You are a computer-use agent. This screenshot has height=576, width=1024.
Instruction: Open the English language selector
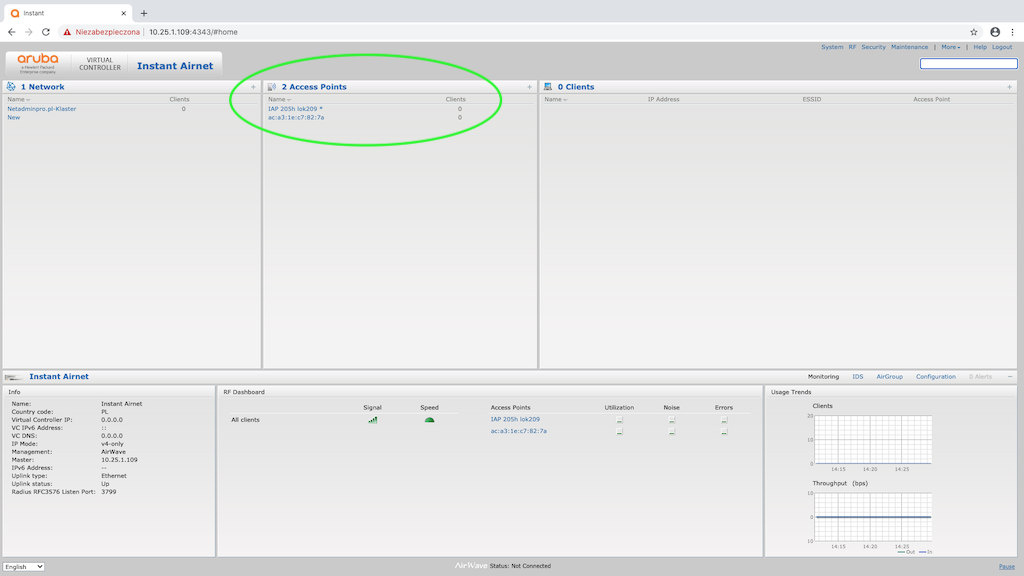pyautogui.click(x=24, y=567)
